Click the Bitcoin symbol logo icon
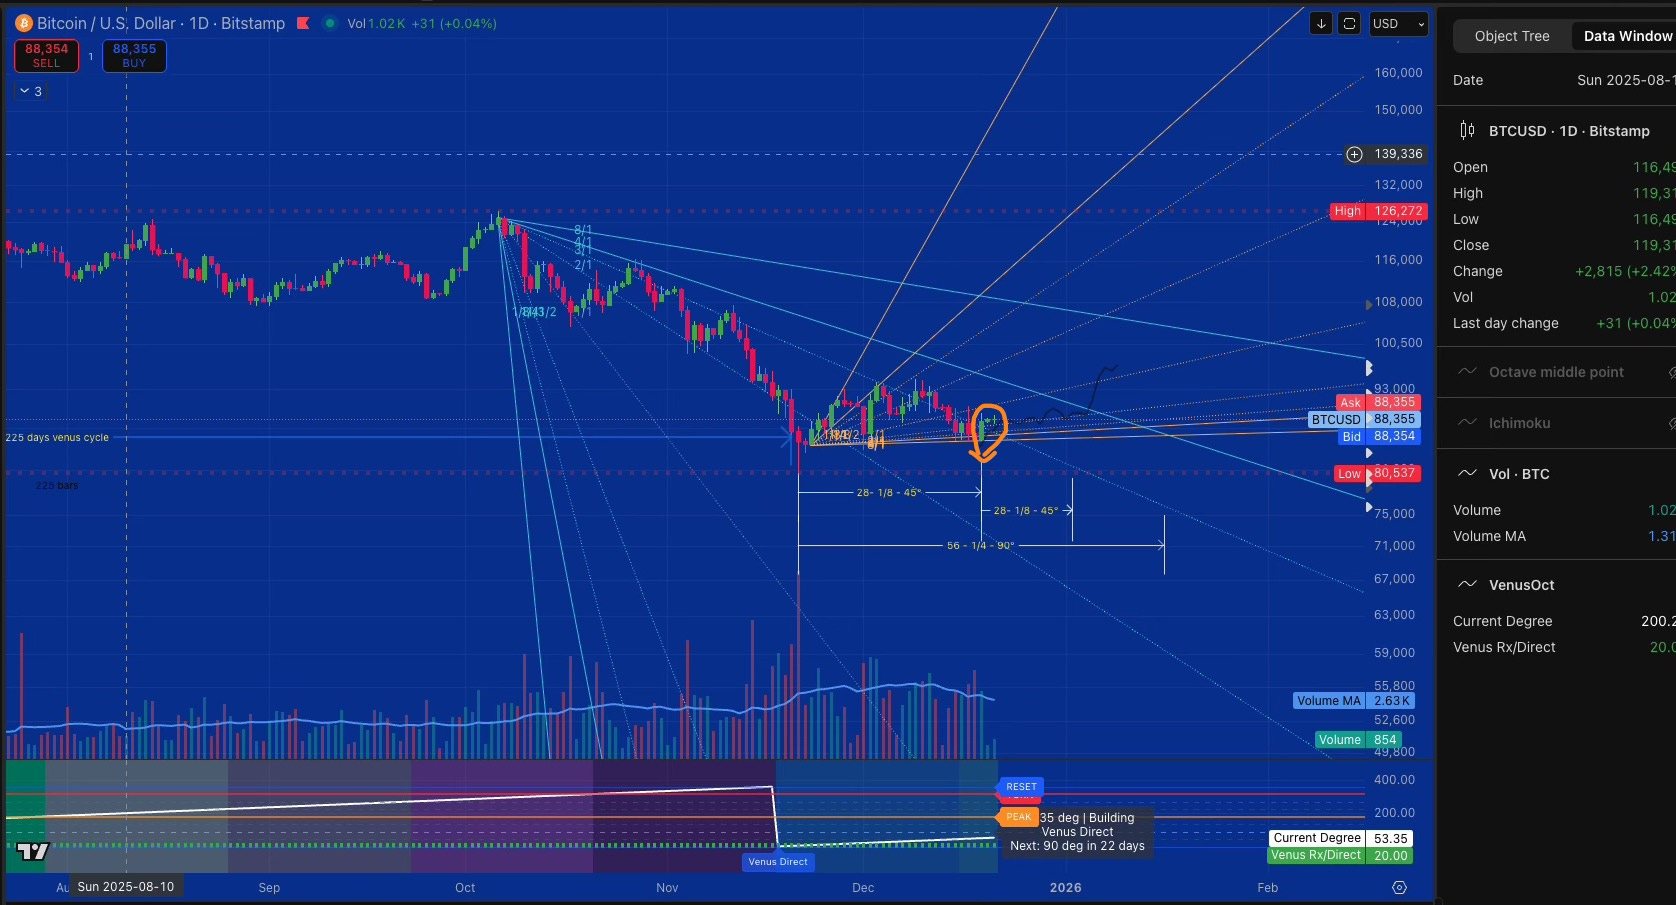1676x905 pixels. point(24,23)
